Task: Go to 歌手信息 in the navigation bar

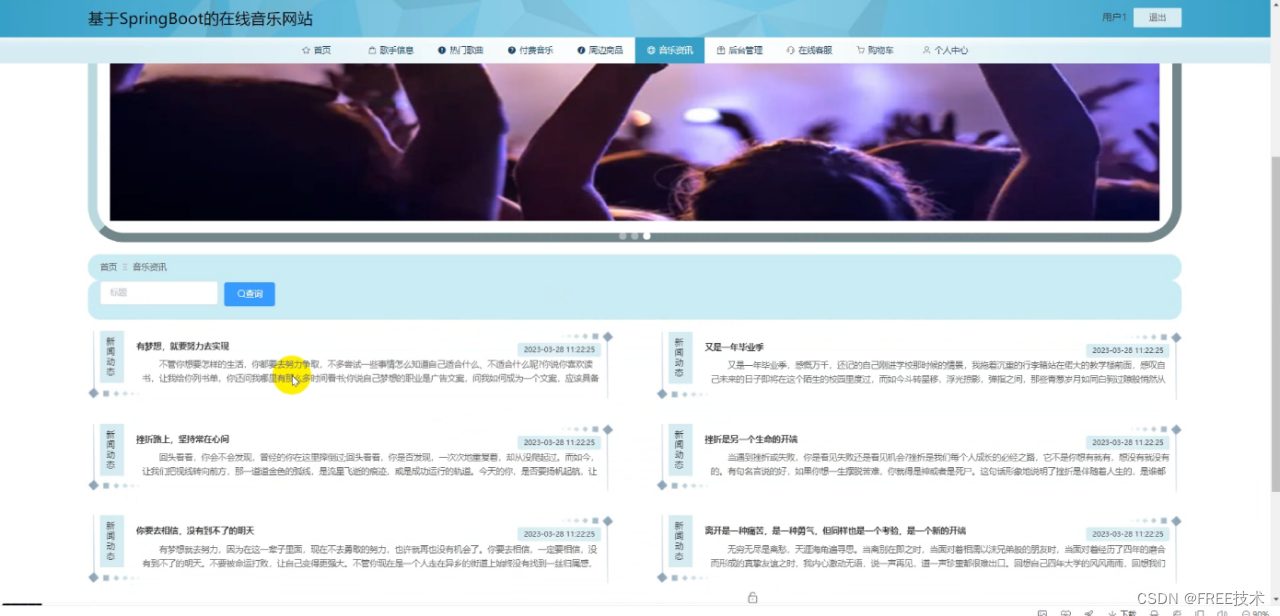Action: [x=391, y=50]
